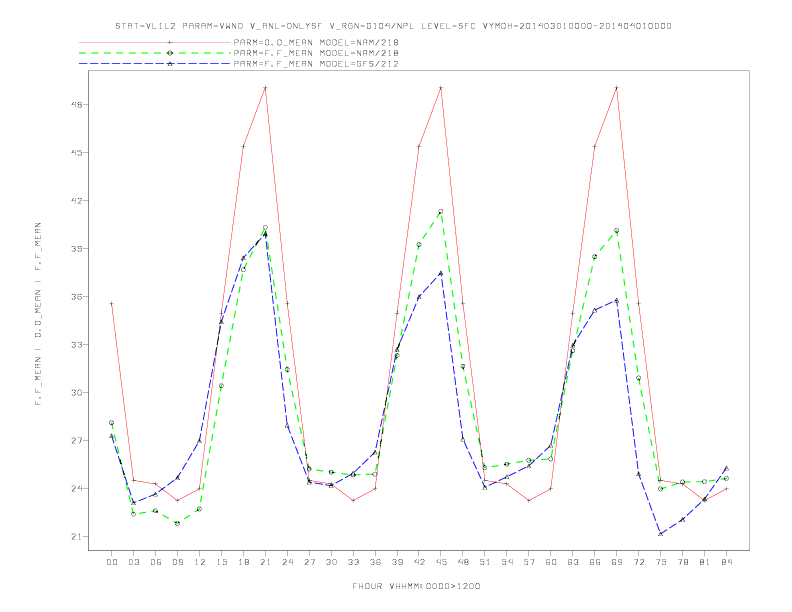The width and height of the screenshot is (792, 612).
Task: Click x-axis tick label 18
Action: coord(243,562)
